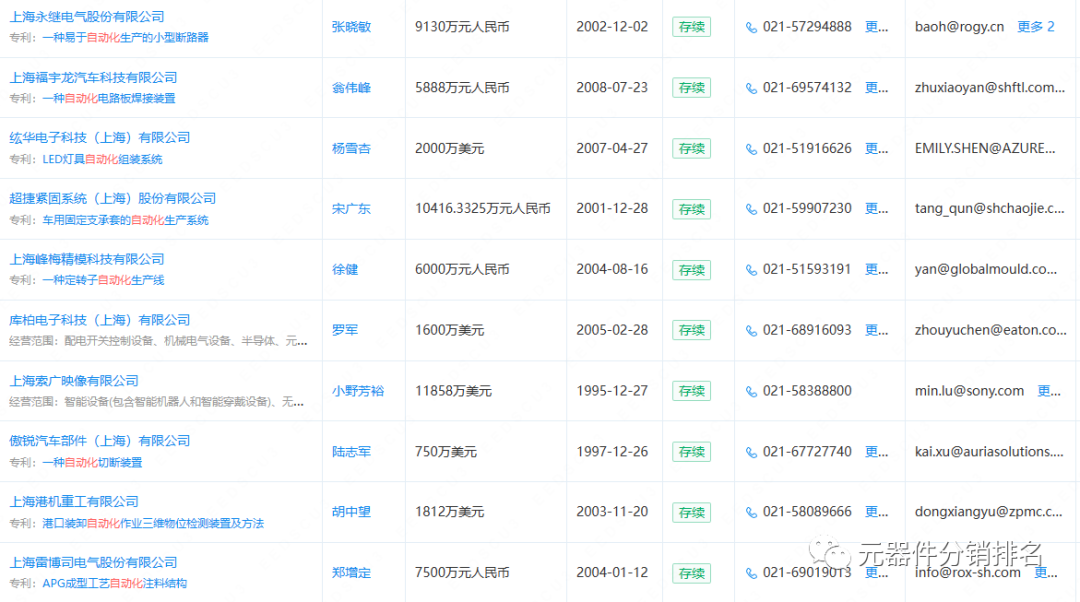Click date 2008-07-23
This screenshot has height=602, width=1080.
coord(612,87)
